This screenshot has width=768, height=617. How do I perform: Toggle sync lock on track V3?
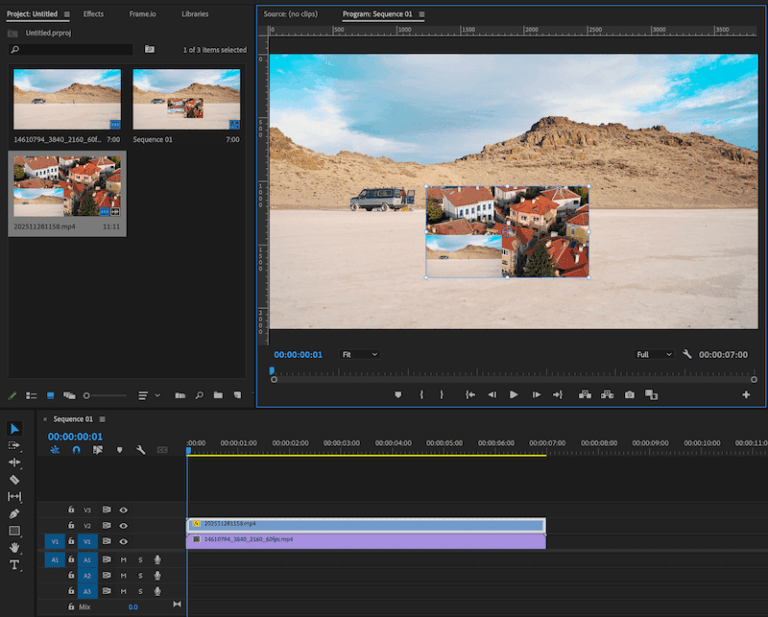[x=106, y=510]
